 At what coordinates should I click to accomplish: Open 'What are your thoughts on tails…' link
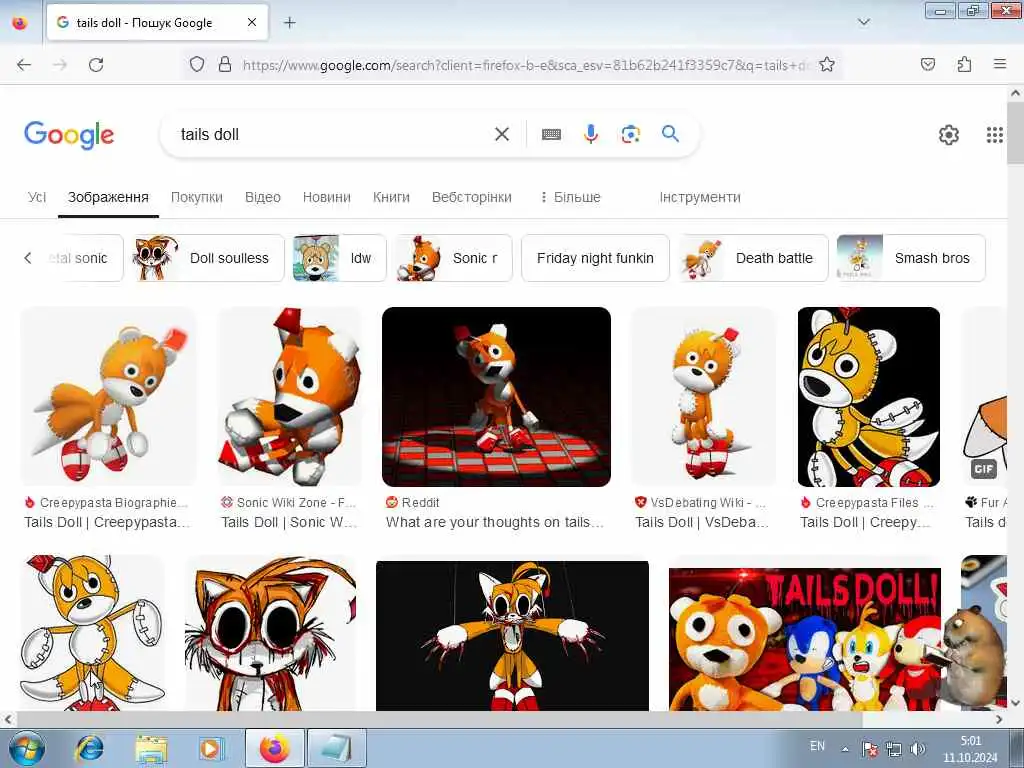(494, 522)
